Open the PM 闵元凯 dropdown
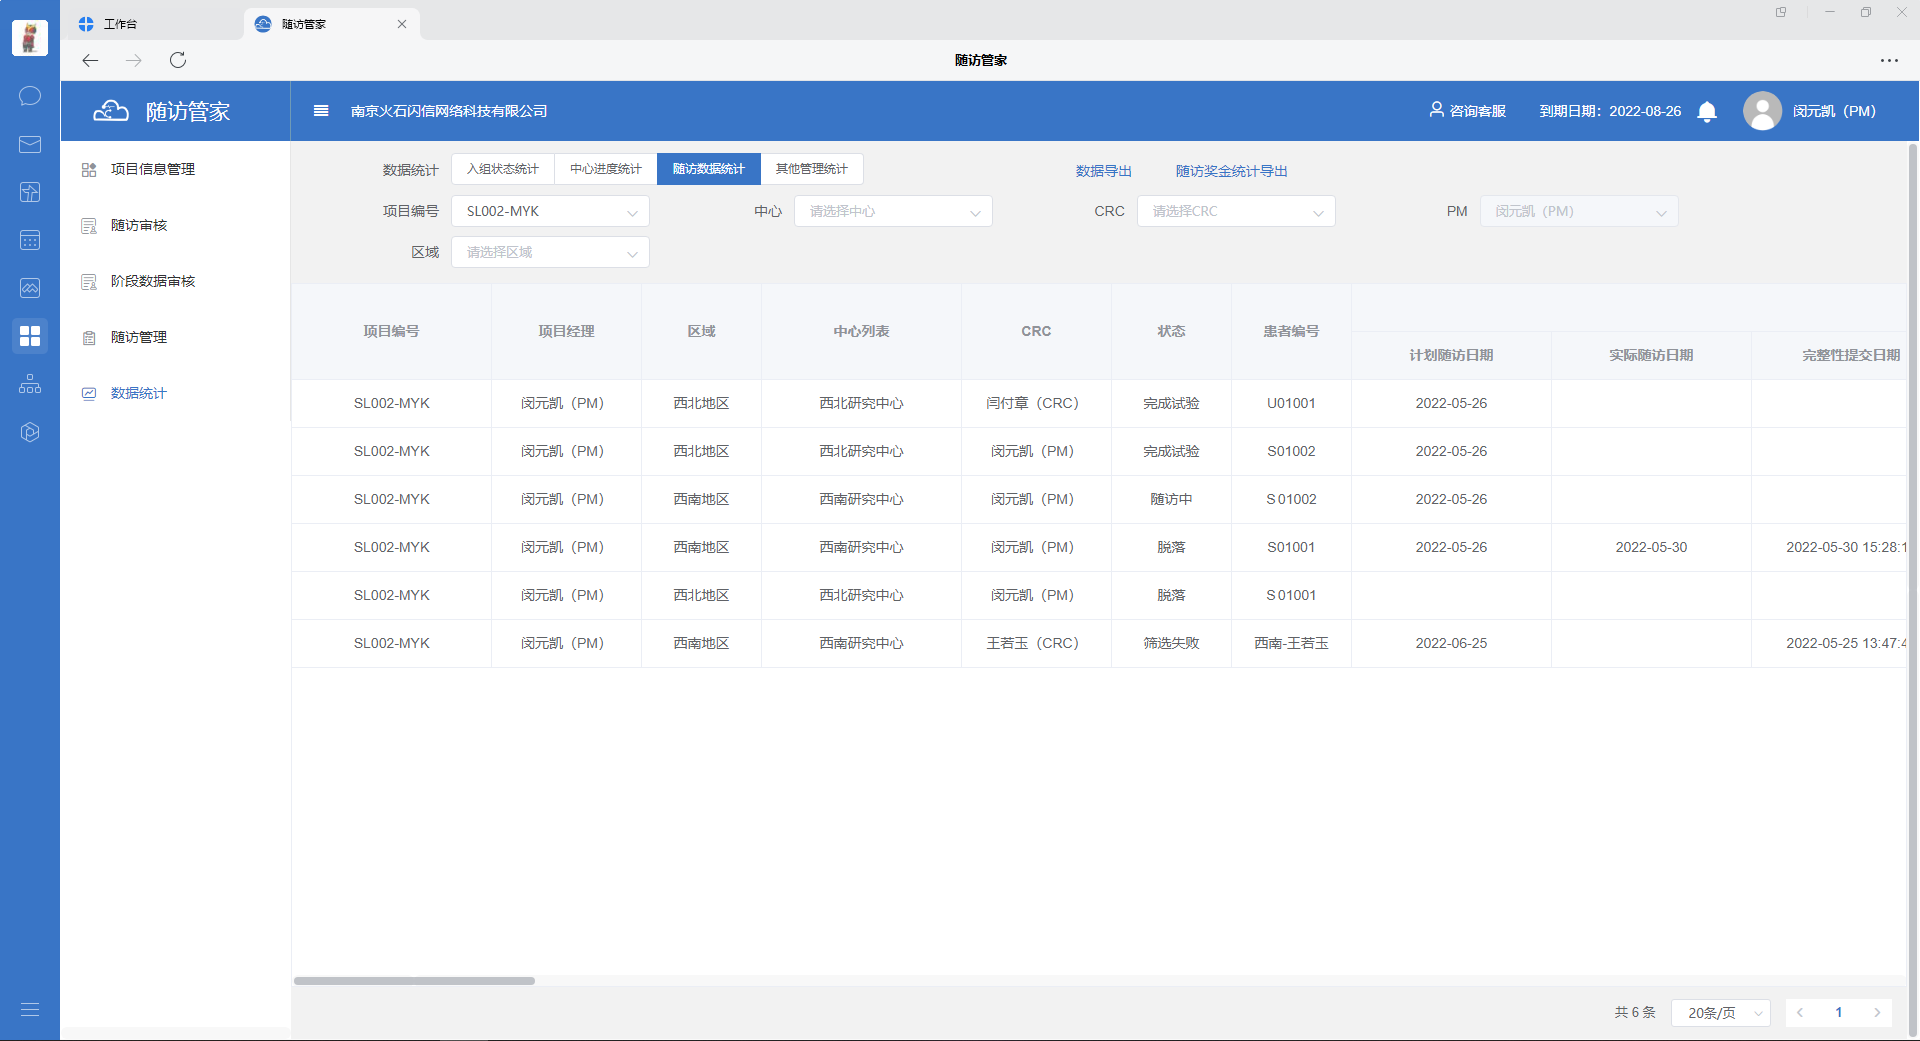 coord(1580,211)
